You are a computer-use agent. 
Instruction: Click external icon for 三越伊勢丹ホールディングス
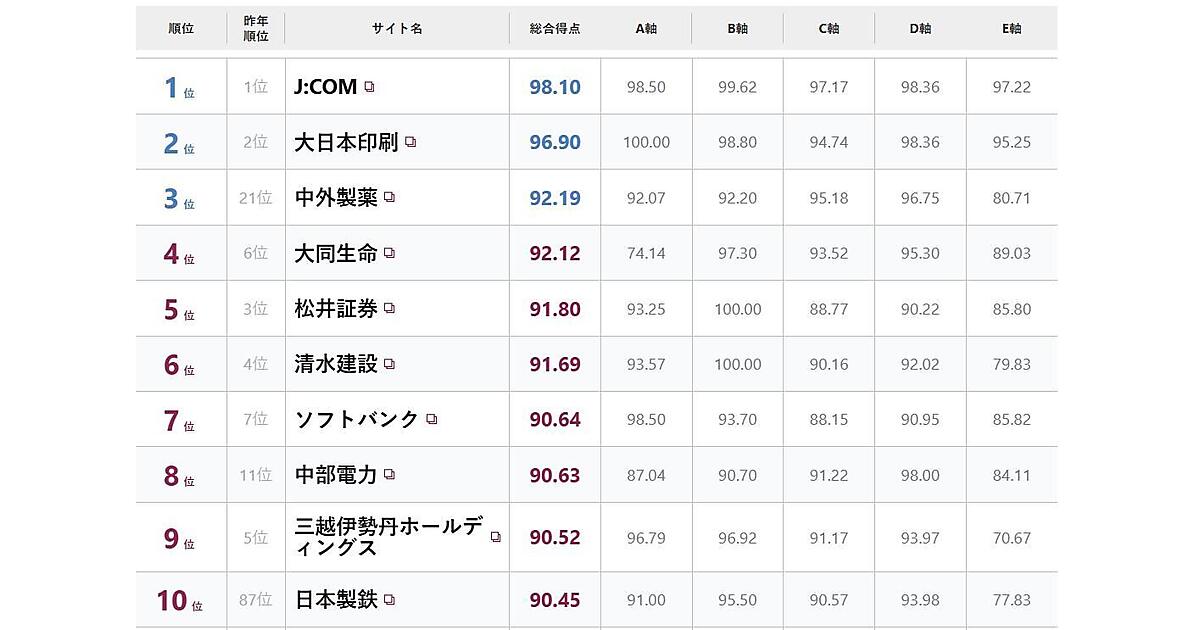[496, 537]
